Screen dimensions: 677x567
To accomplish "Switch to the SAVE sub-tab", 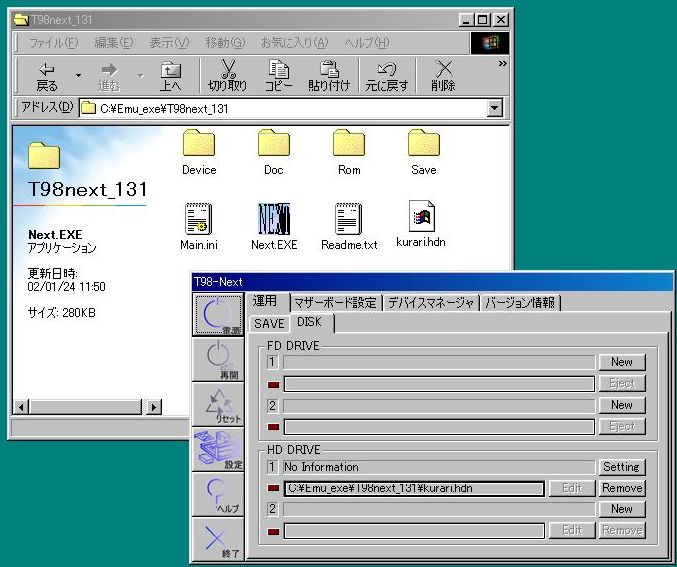I will [269, 323].
